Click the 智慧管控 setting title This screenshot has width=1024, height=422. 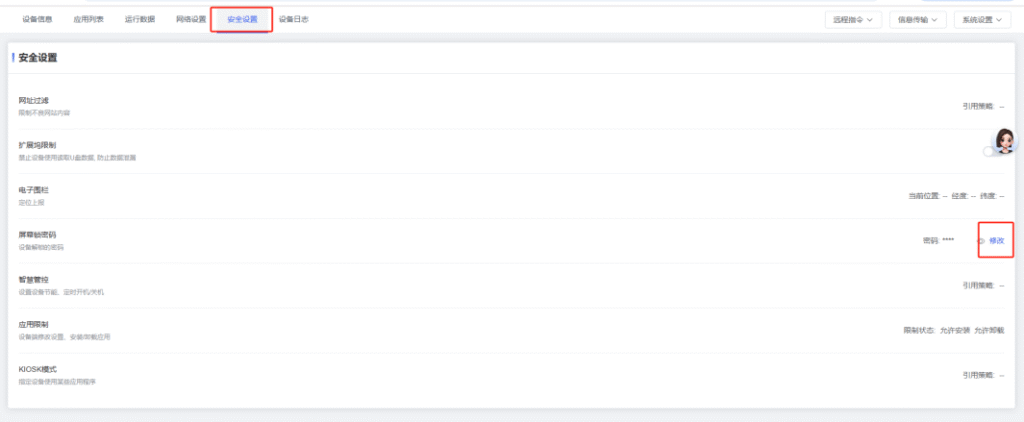33,280
